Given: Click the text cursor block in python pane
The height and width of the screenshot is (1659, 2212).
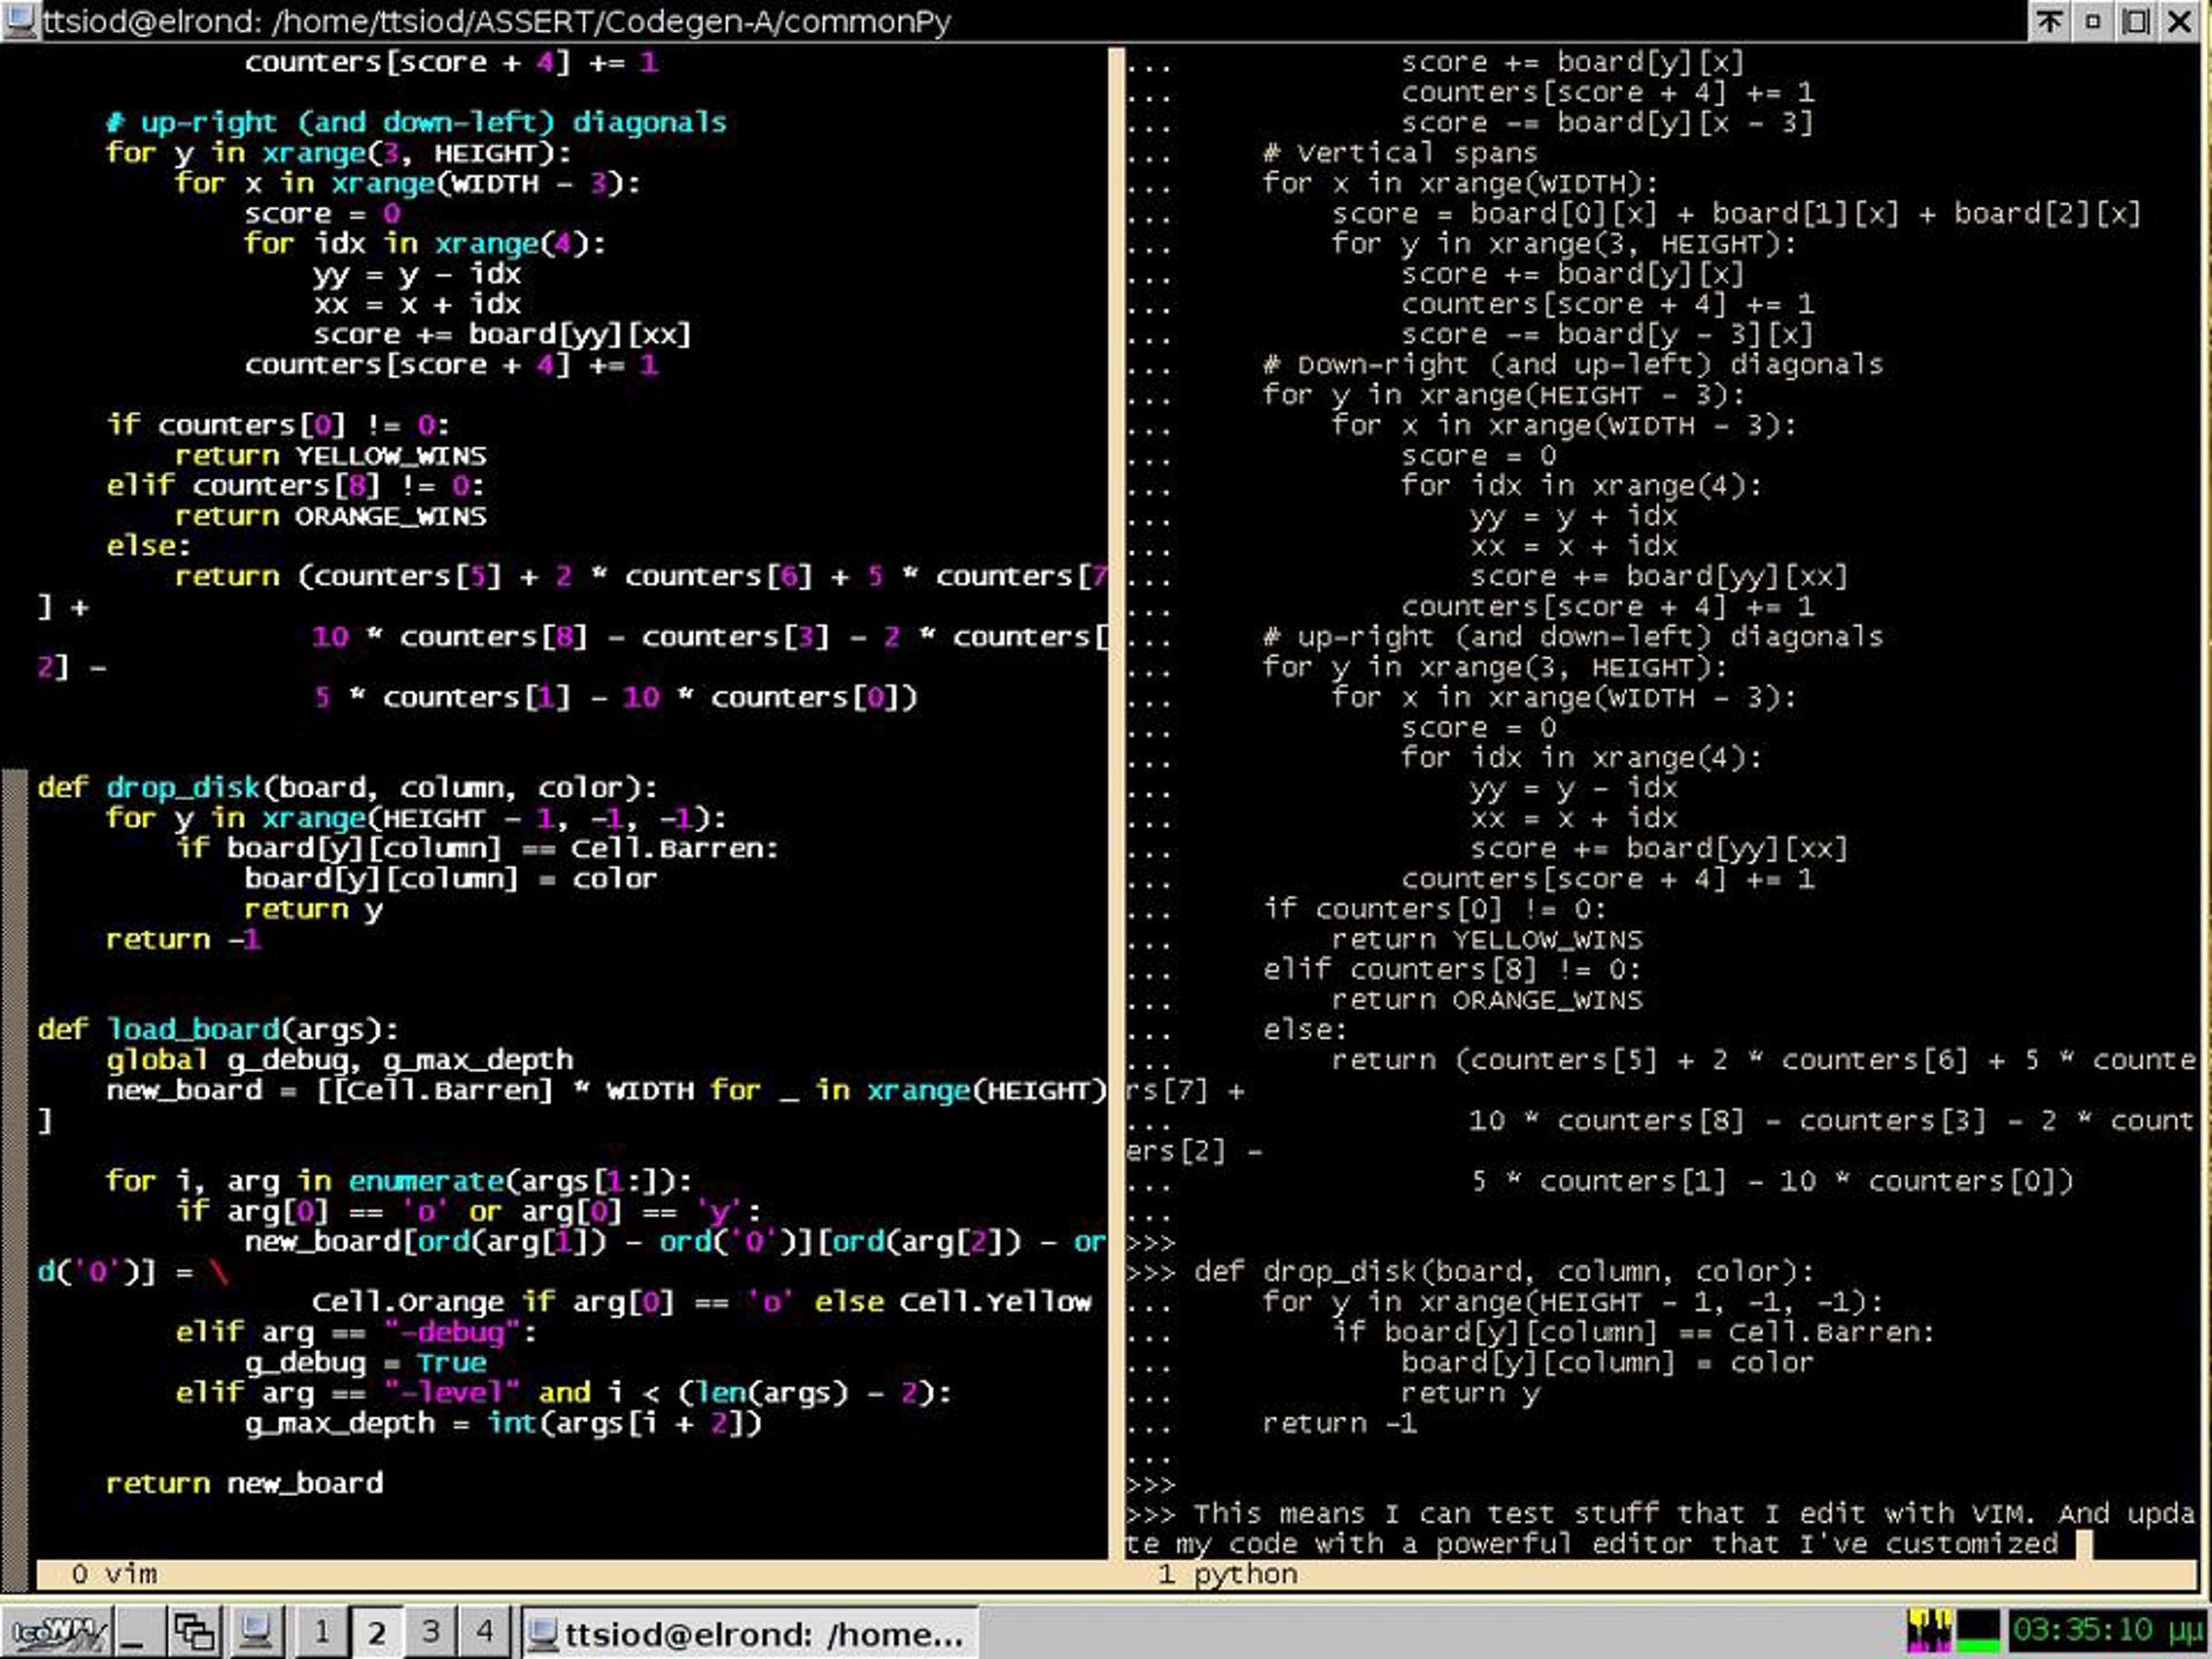Looking at the screenshot, I should click(x=2084, y=1545).
